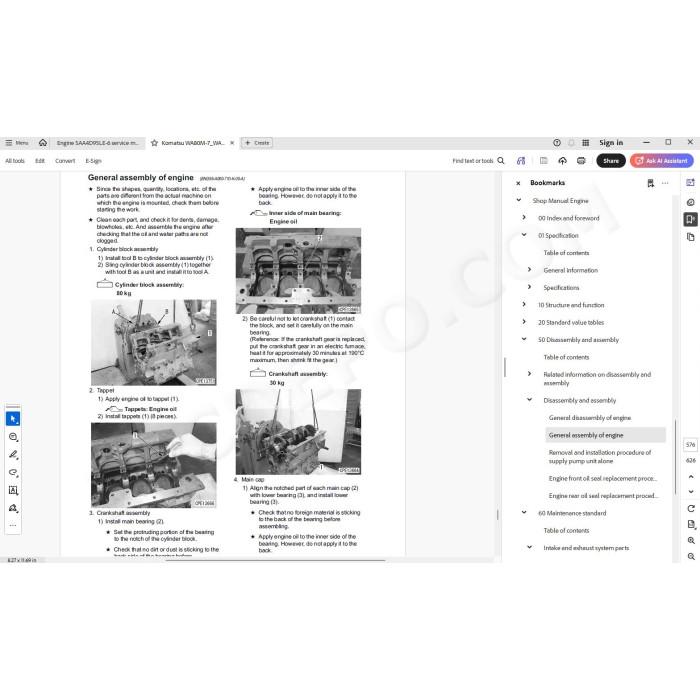Print the document icon
700x700 pixels.
click(581, 161)
